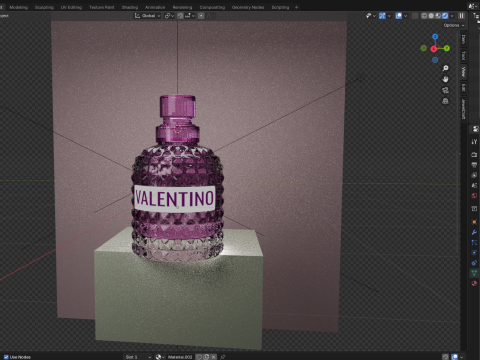
Task: Select wireframe viewport shading
Action: coord(424,16)
